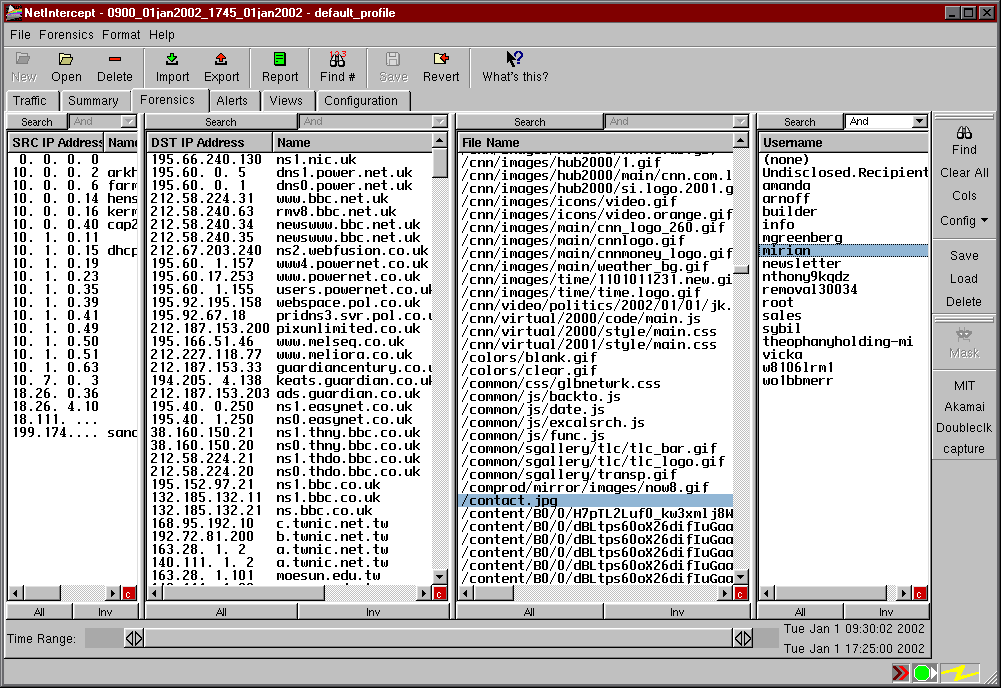Click the Find # binoculars icon
The width and height of the screenshot is (1001, 688).
[337, 59]
